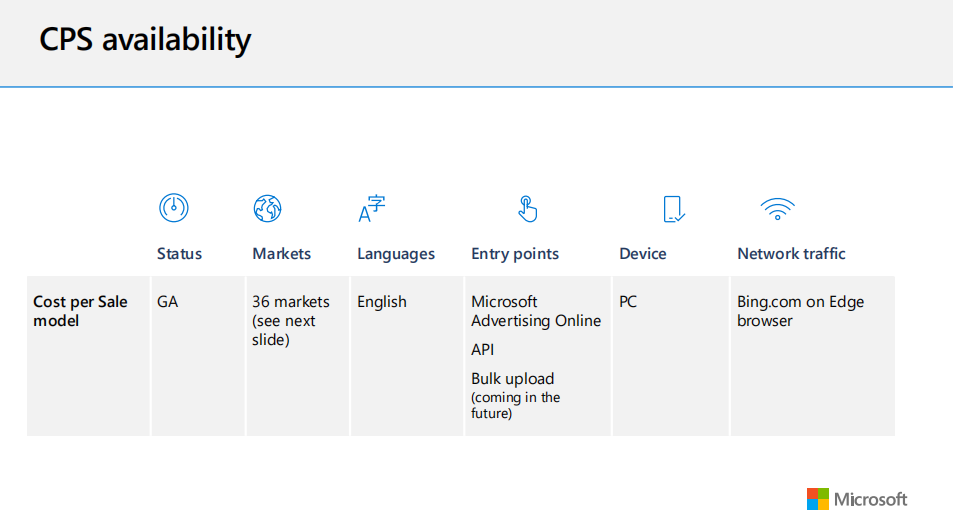Select the CPS availability slide title
Screen dimensions: 953x526
pos(145,40)
